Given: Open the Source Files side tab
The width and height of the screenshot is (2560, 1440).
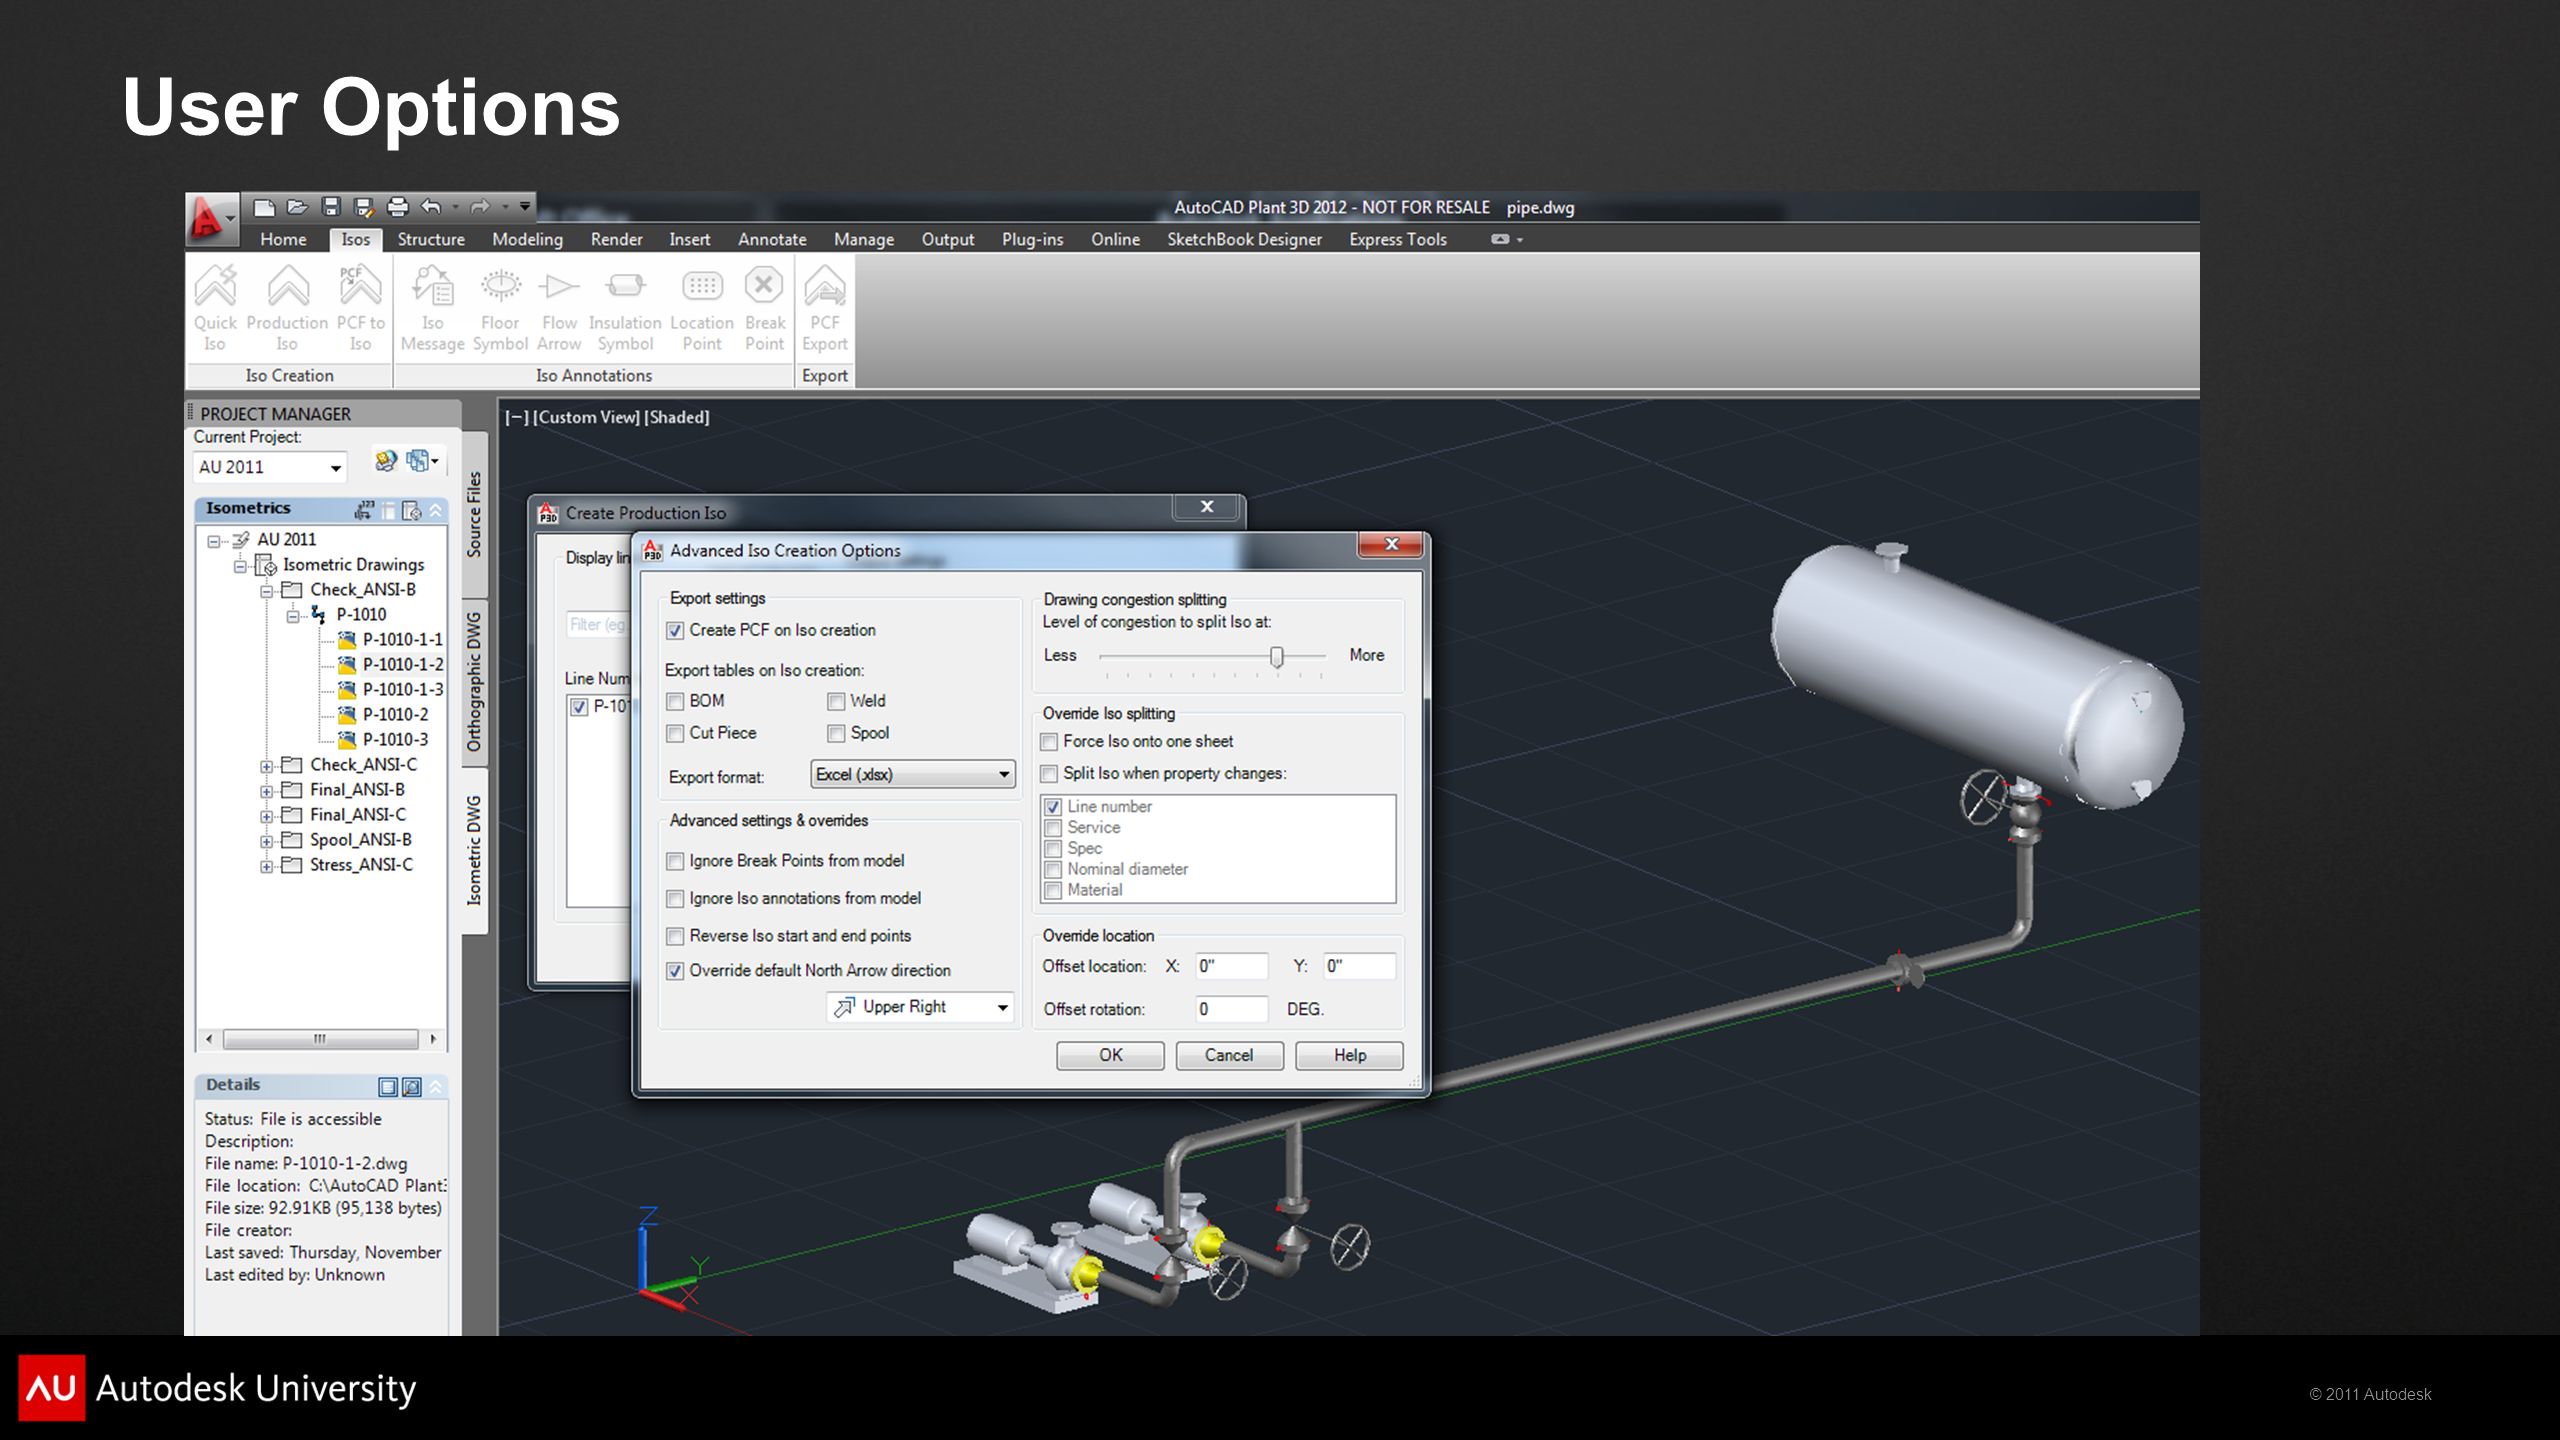Looking at the screenshot, I should [x=474, y=514].
